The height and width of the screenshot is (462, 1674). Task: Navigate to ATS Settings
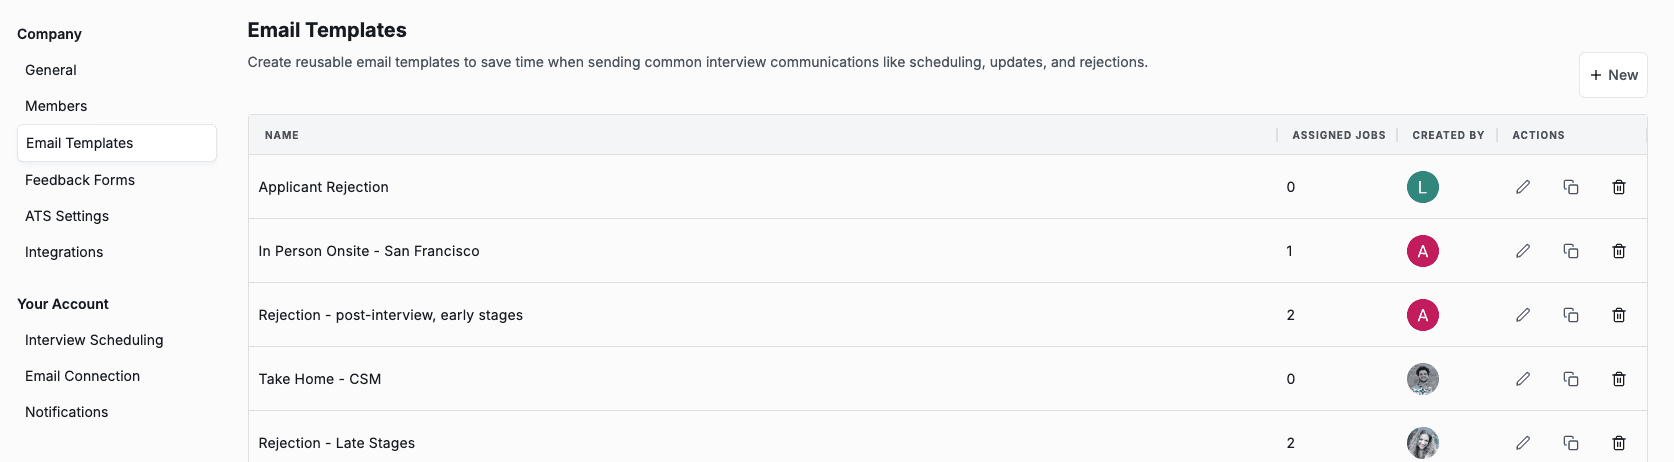coord(67,216)
